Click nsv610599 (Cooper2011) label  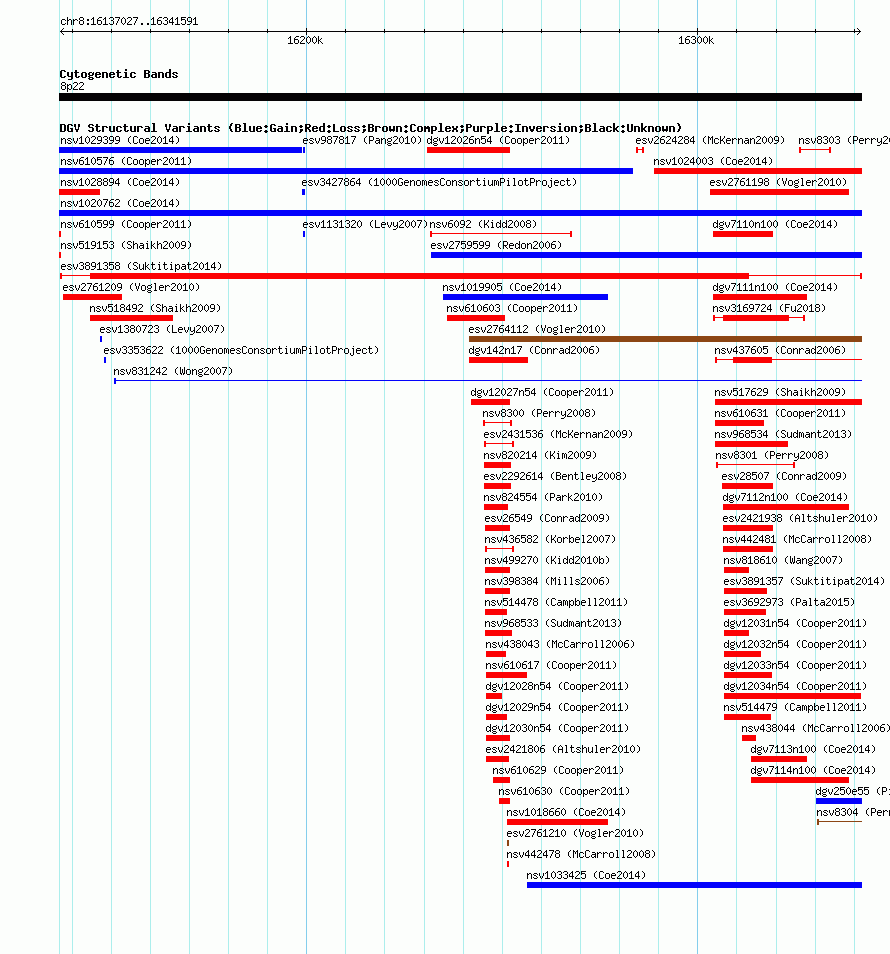126,225
